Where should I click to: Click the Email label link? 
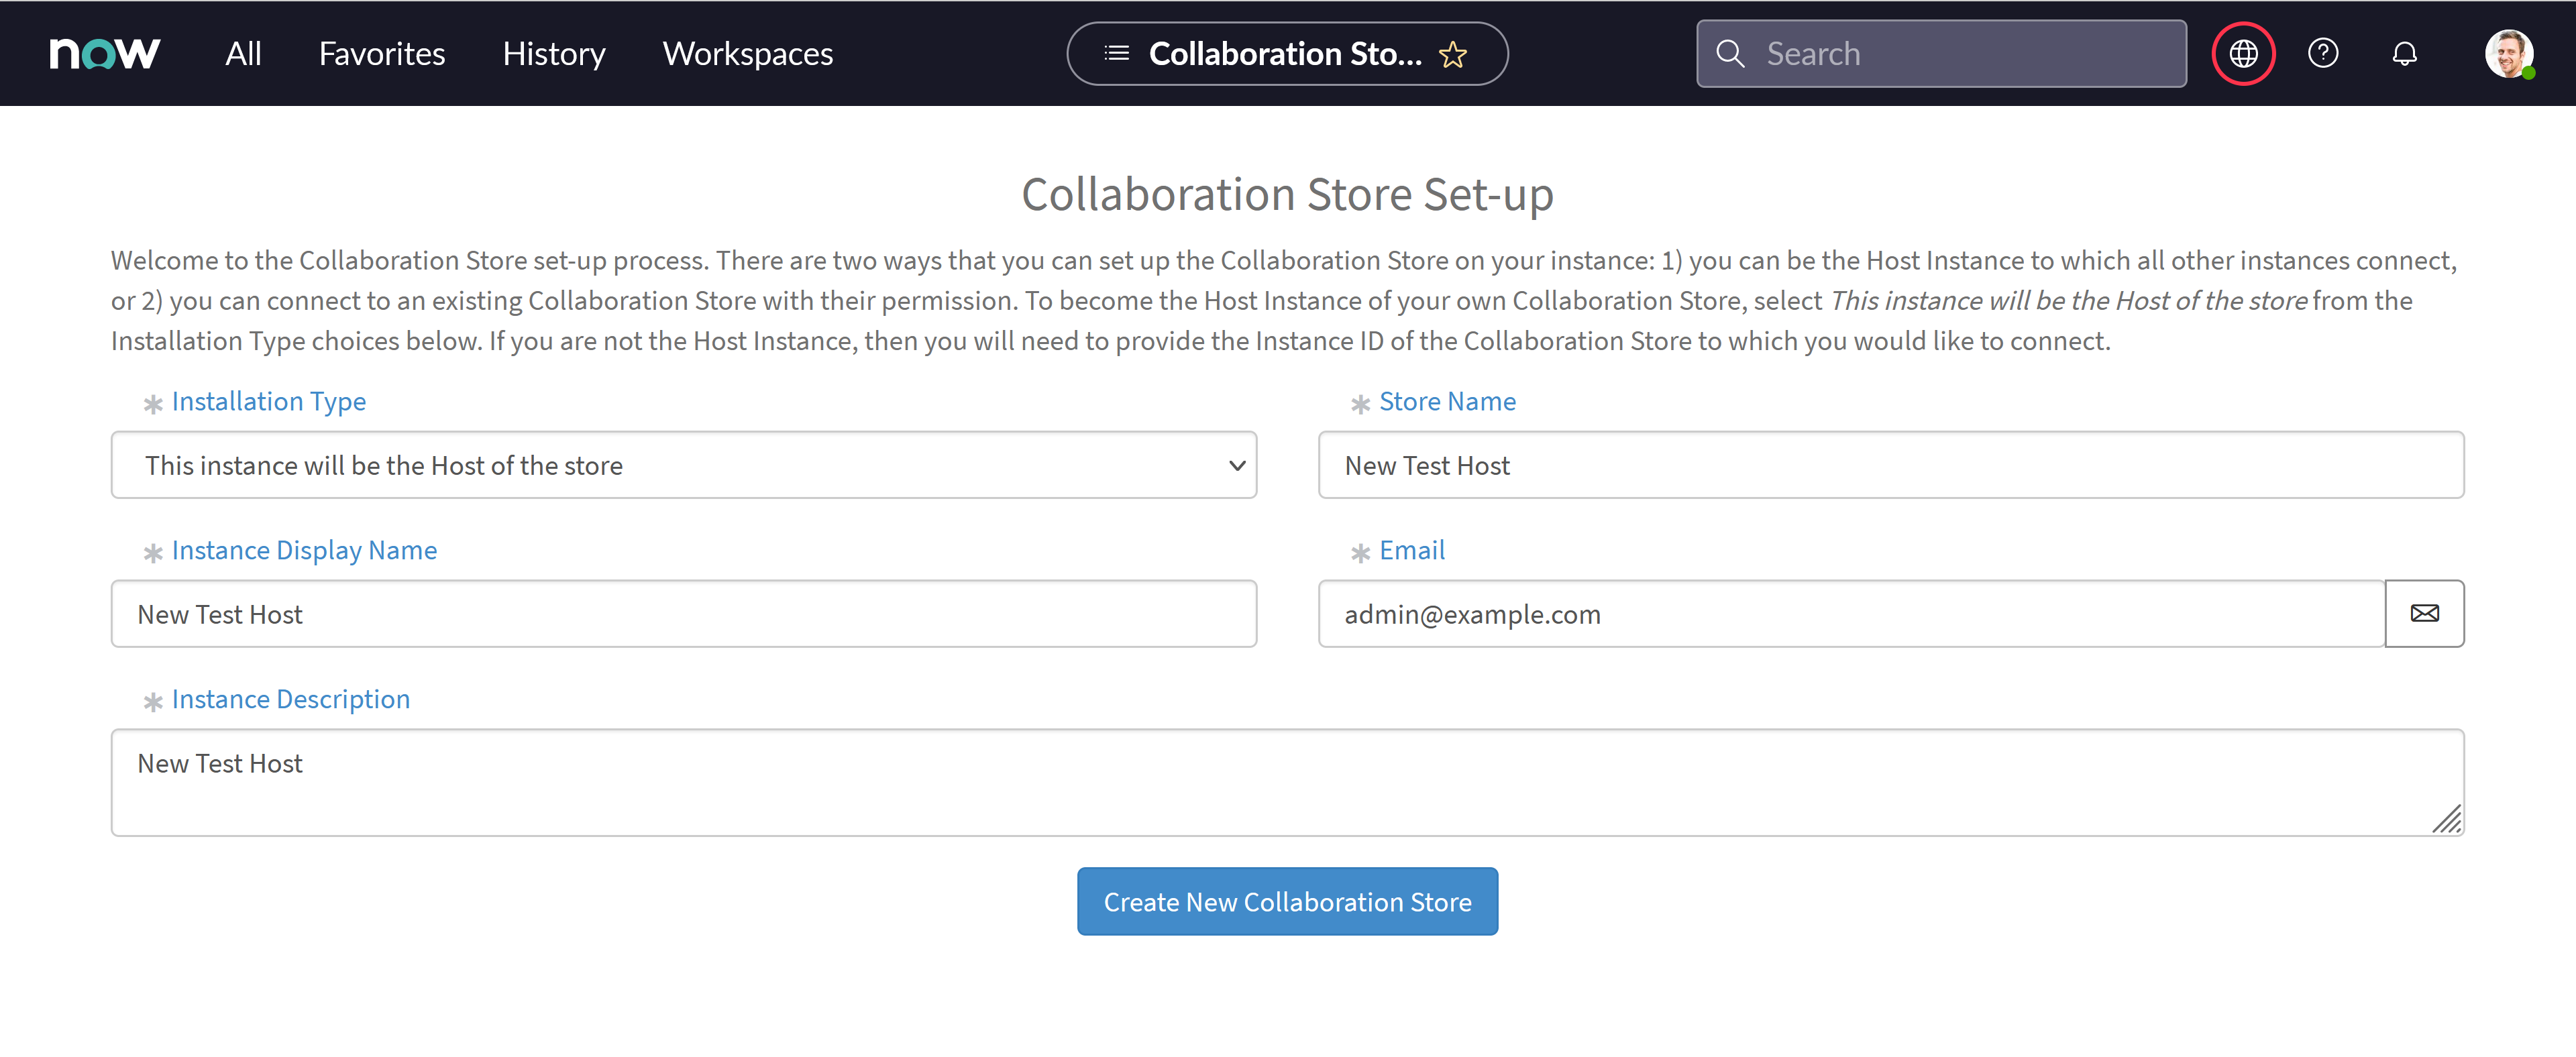1411,549
